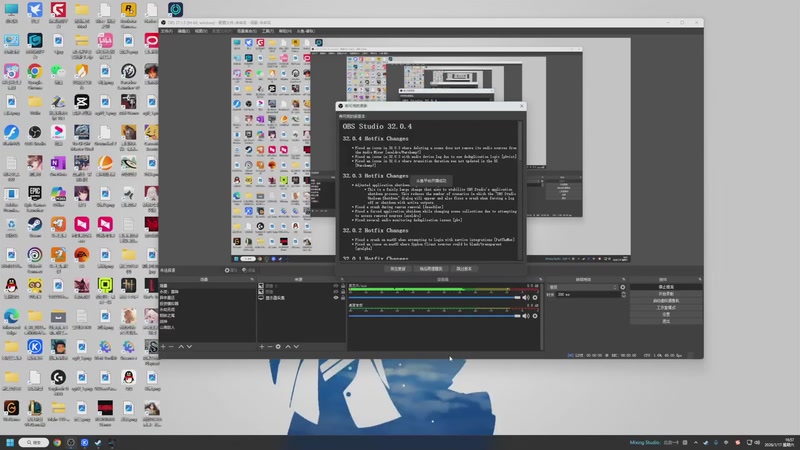This screenshot has height=450, width=800.
Task: Toggle lock icon of middle source row
Action: [x=343, y=292]
